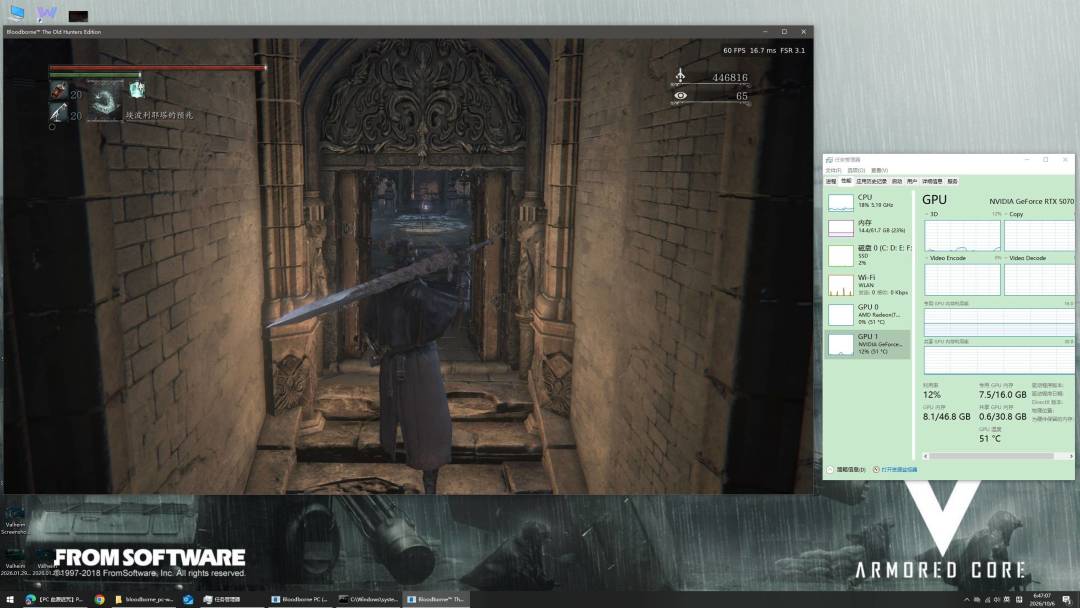This screenshot has height=608, width=1080.
Task: Select 磁盘 0 disk in the performance list
Action: pyautogui.click(x=868, y=255)
